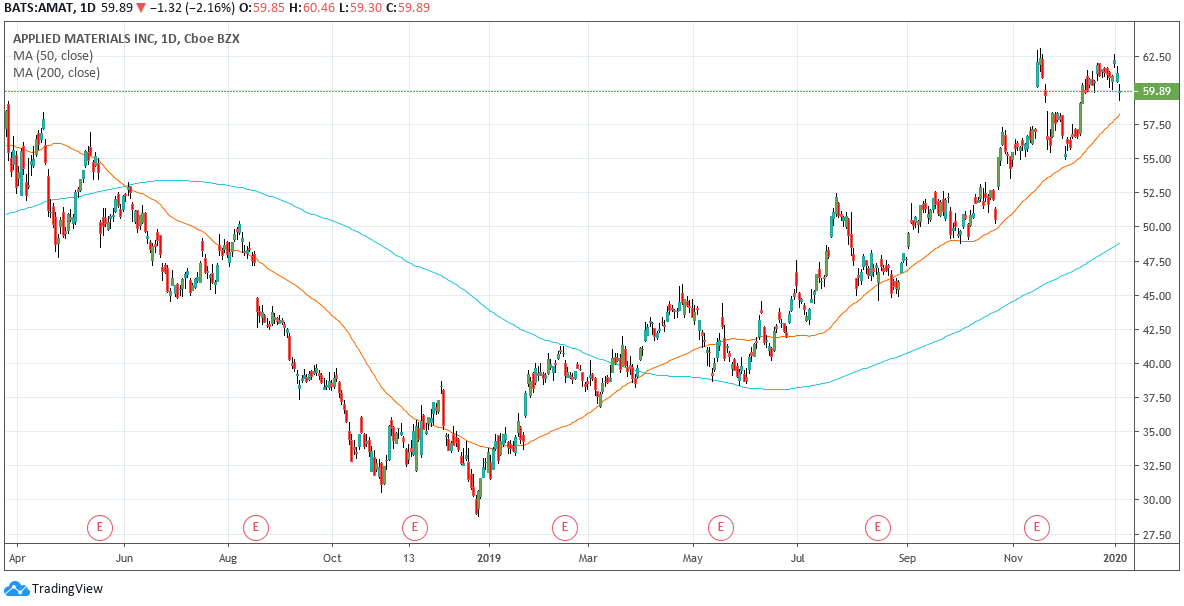
Task: Select the MA (200, close) indicator label
Action: (x=56, y=72)
